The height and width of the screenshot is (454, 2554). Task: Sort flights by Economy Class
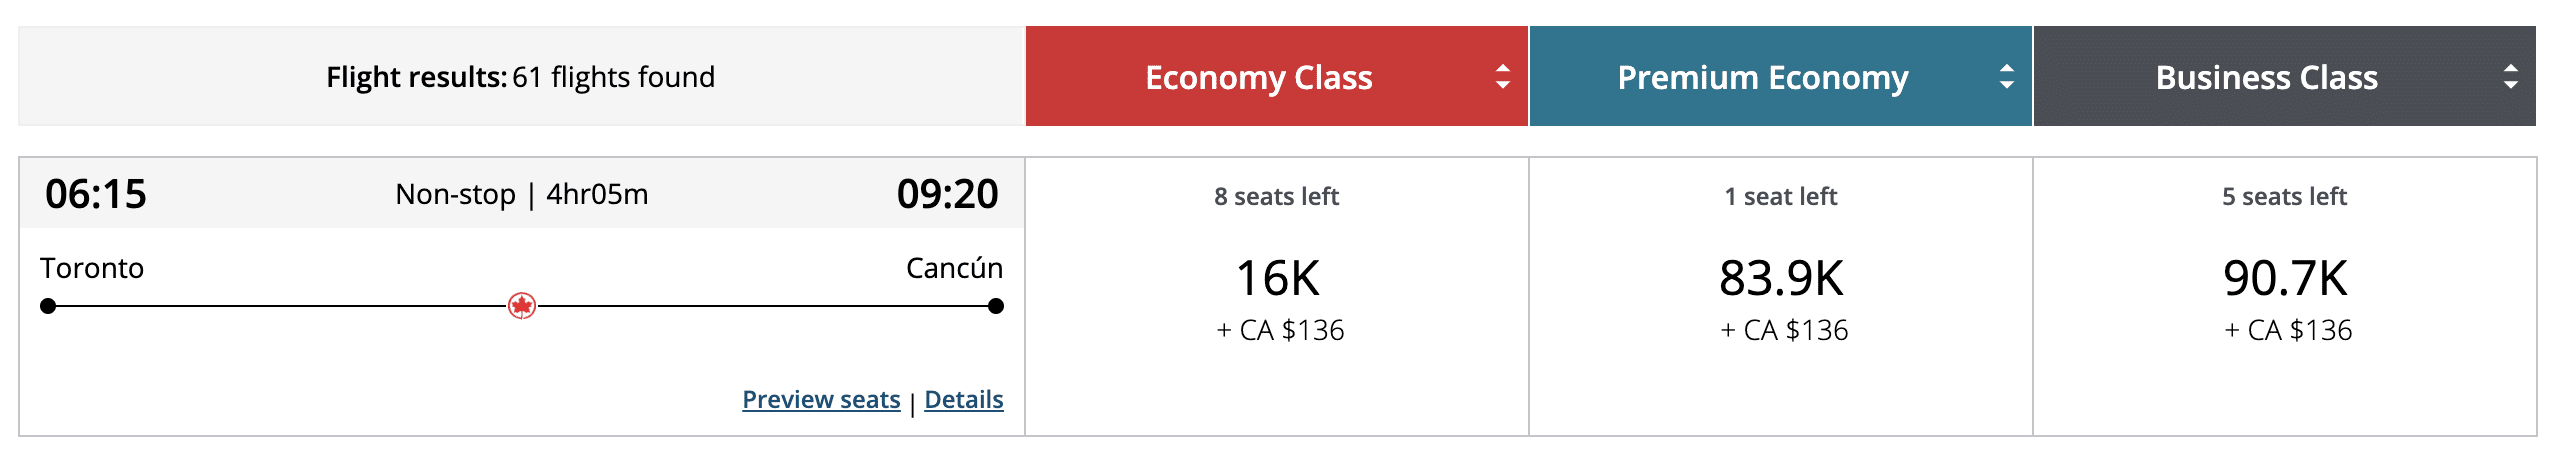[1258, 77]
